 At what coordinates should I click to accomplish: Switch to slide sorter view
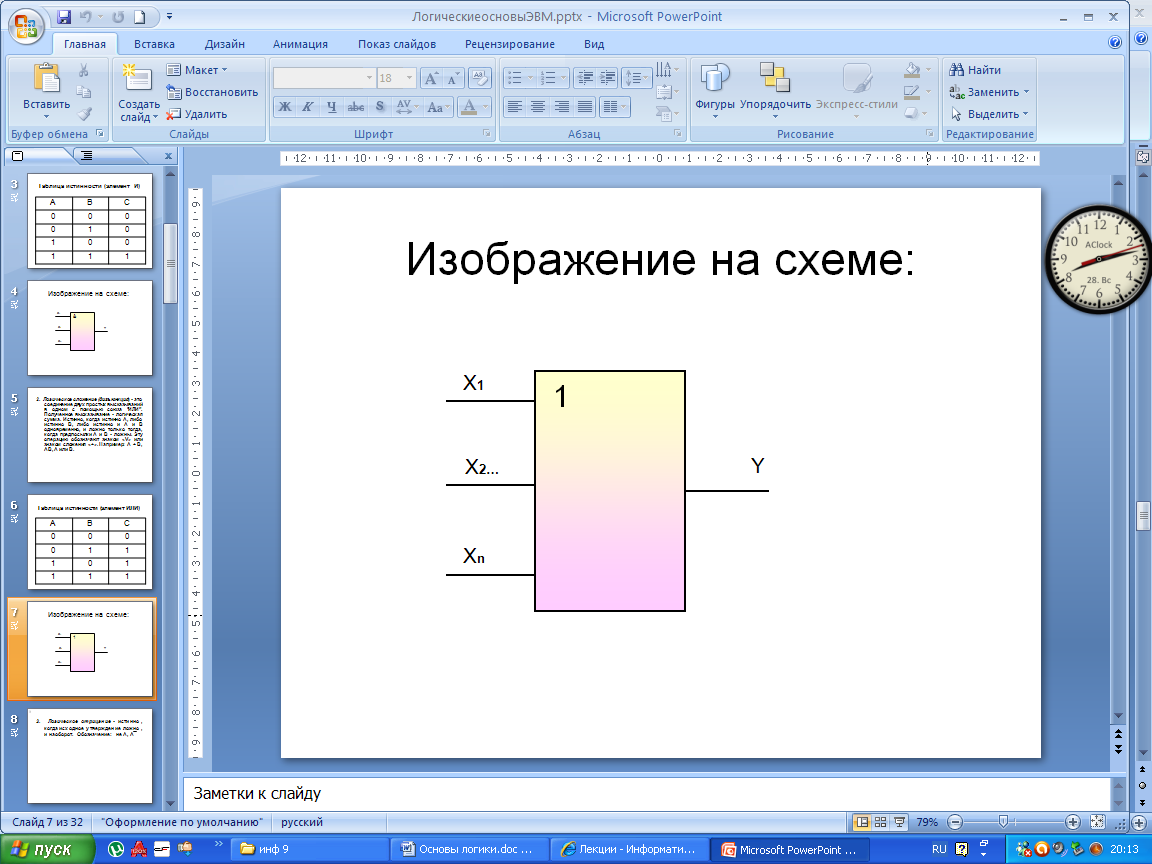coord(880,822)
